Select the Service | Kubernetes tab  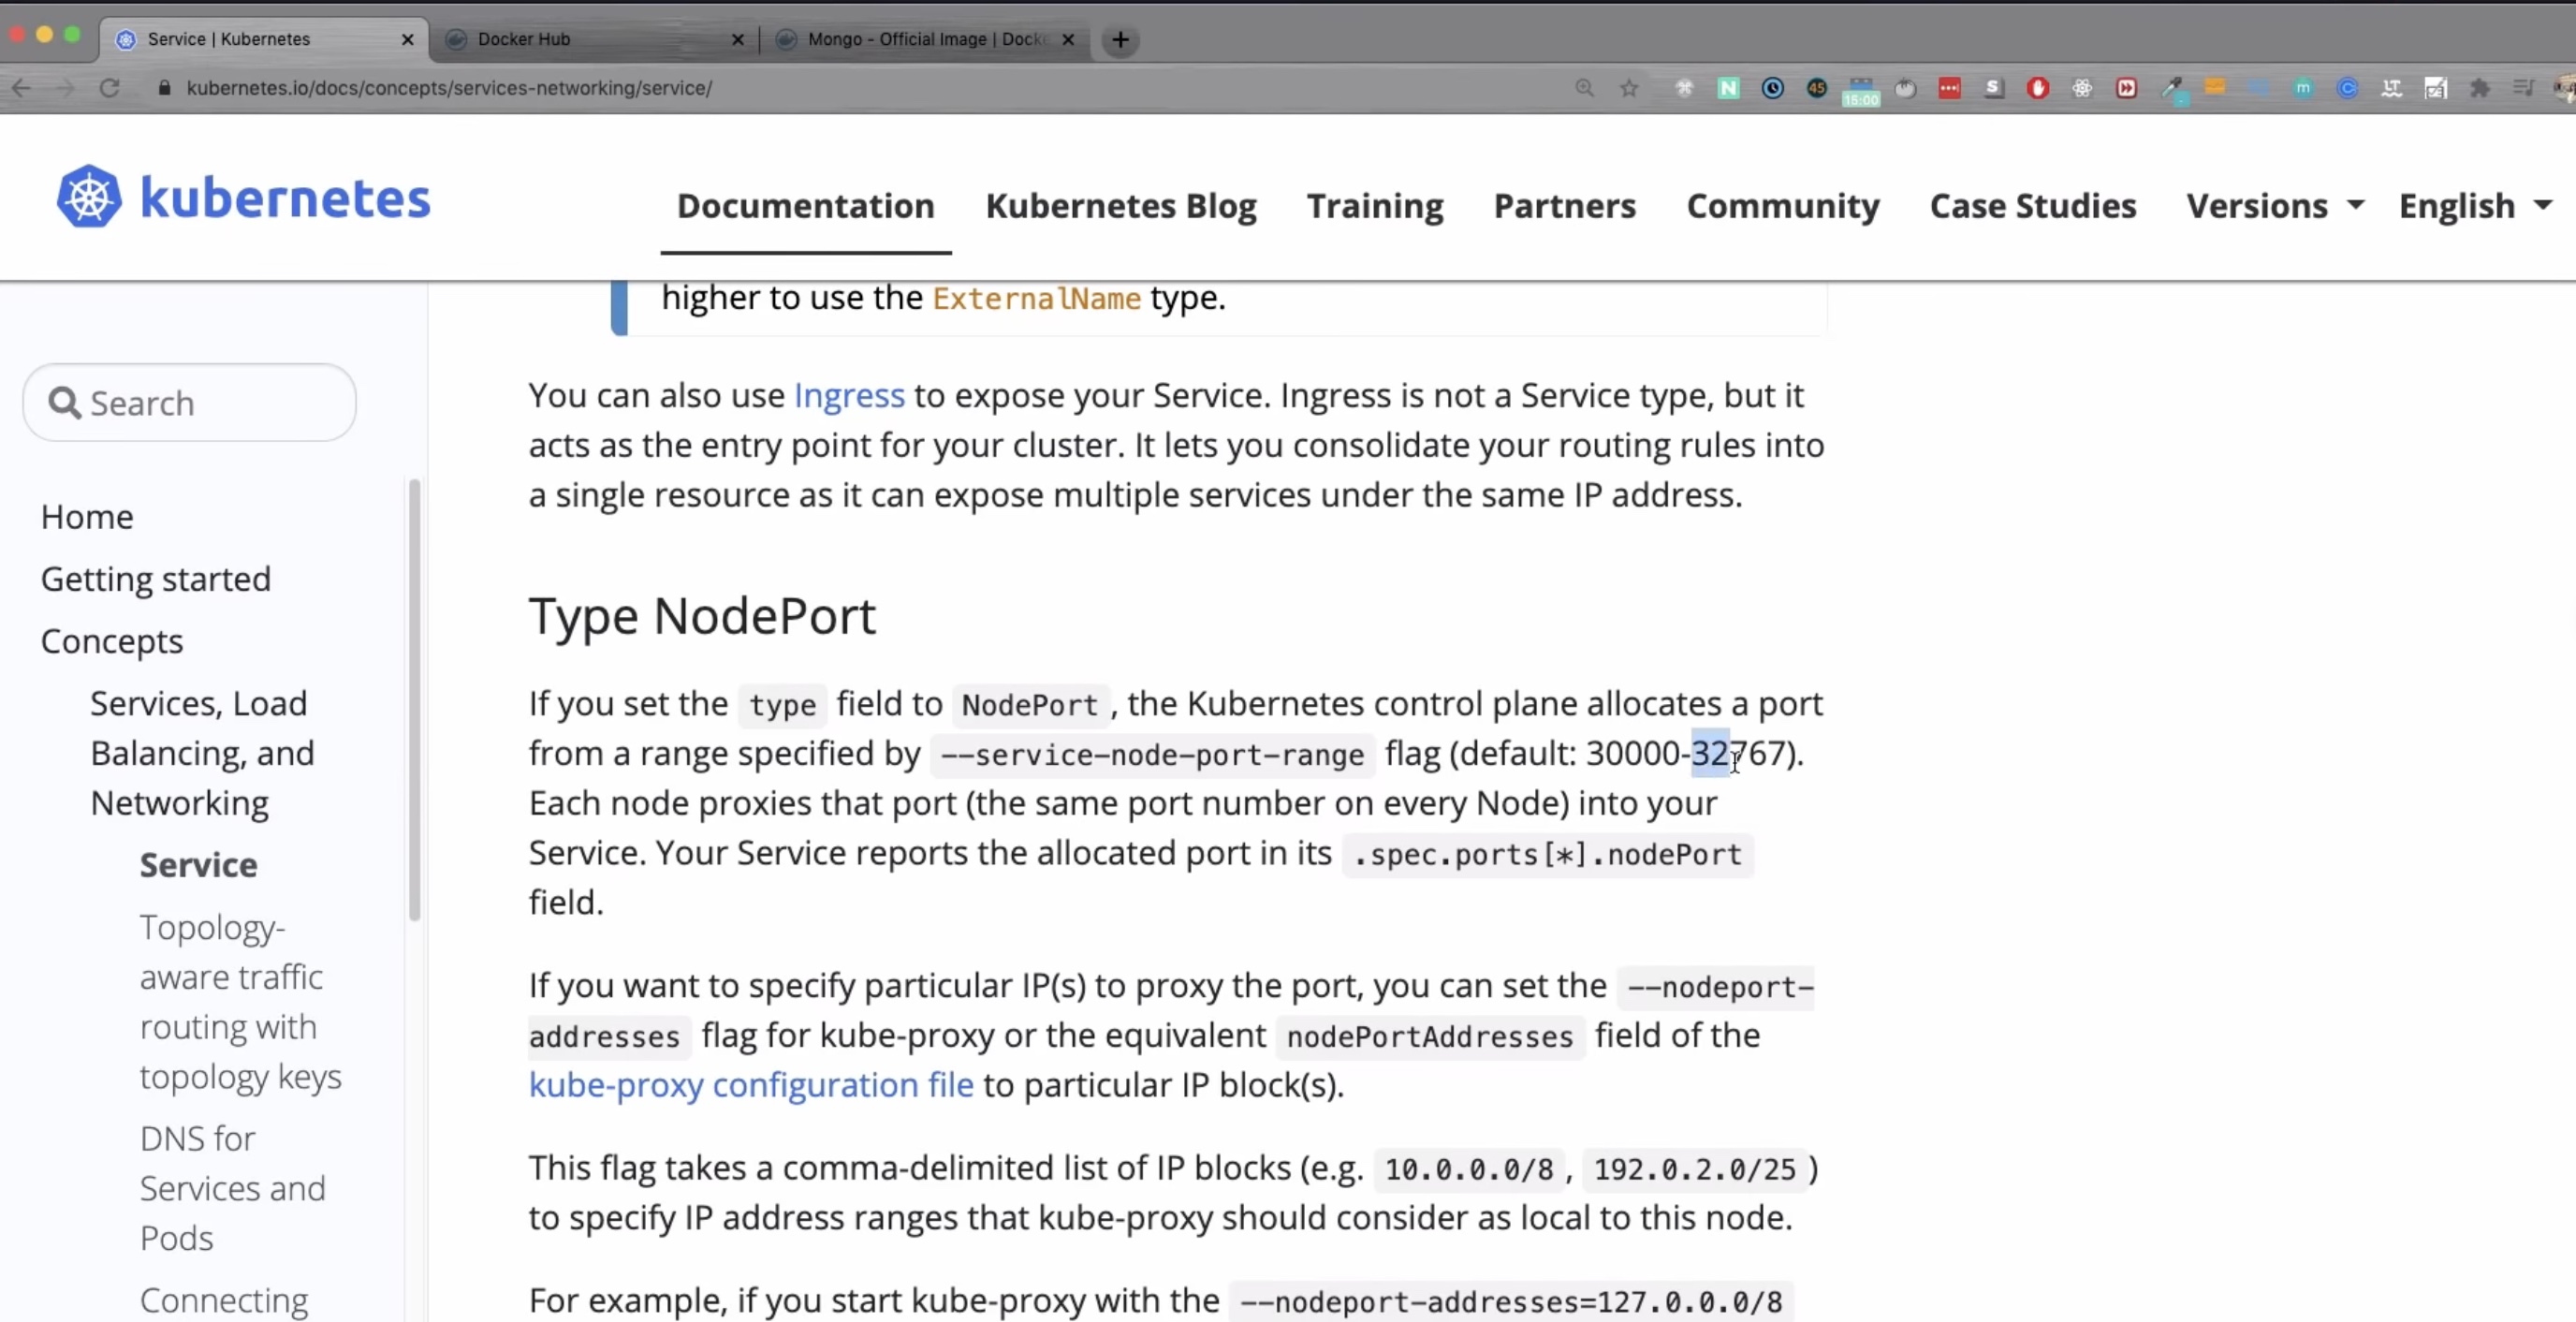coord(264,39)
